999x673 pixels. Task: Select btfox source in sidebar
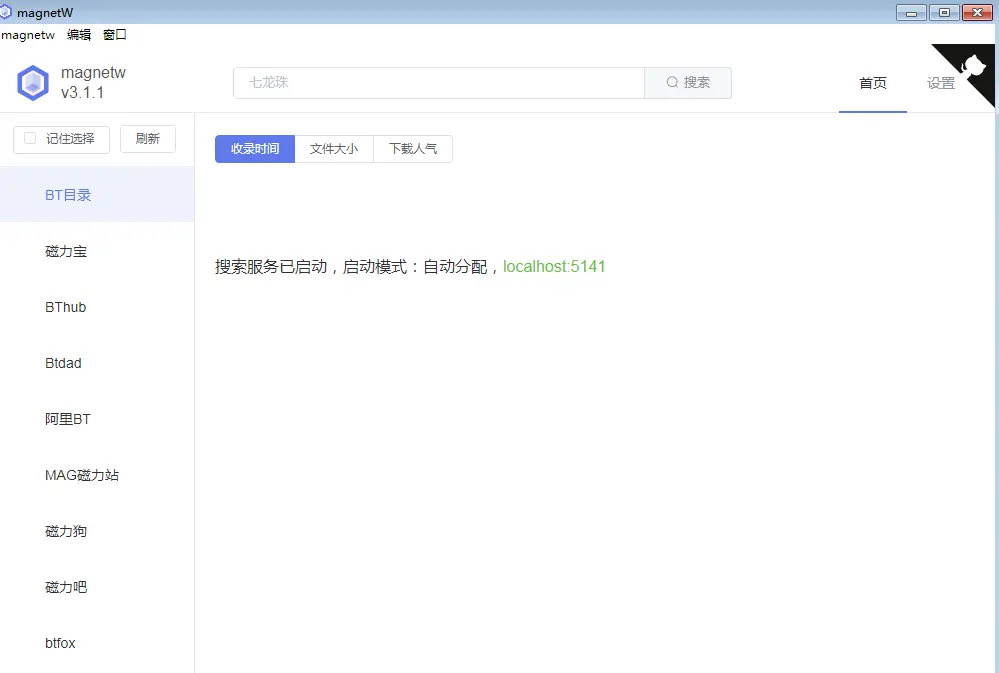[x=97, y=644]
